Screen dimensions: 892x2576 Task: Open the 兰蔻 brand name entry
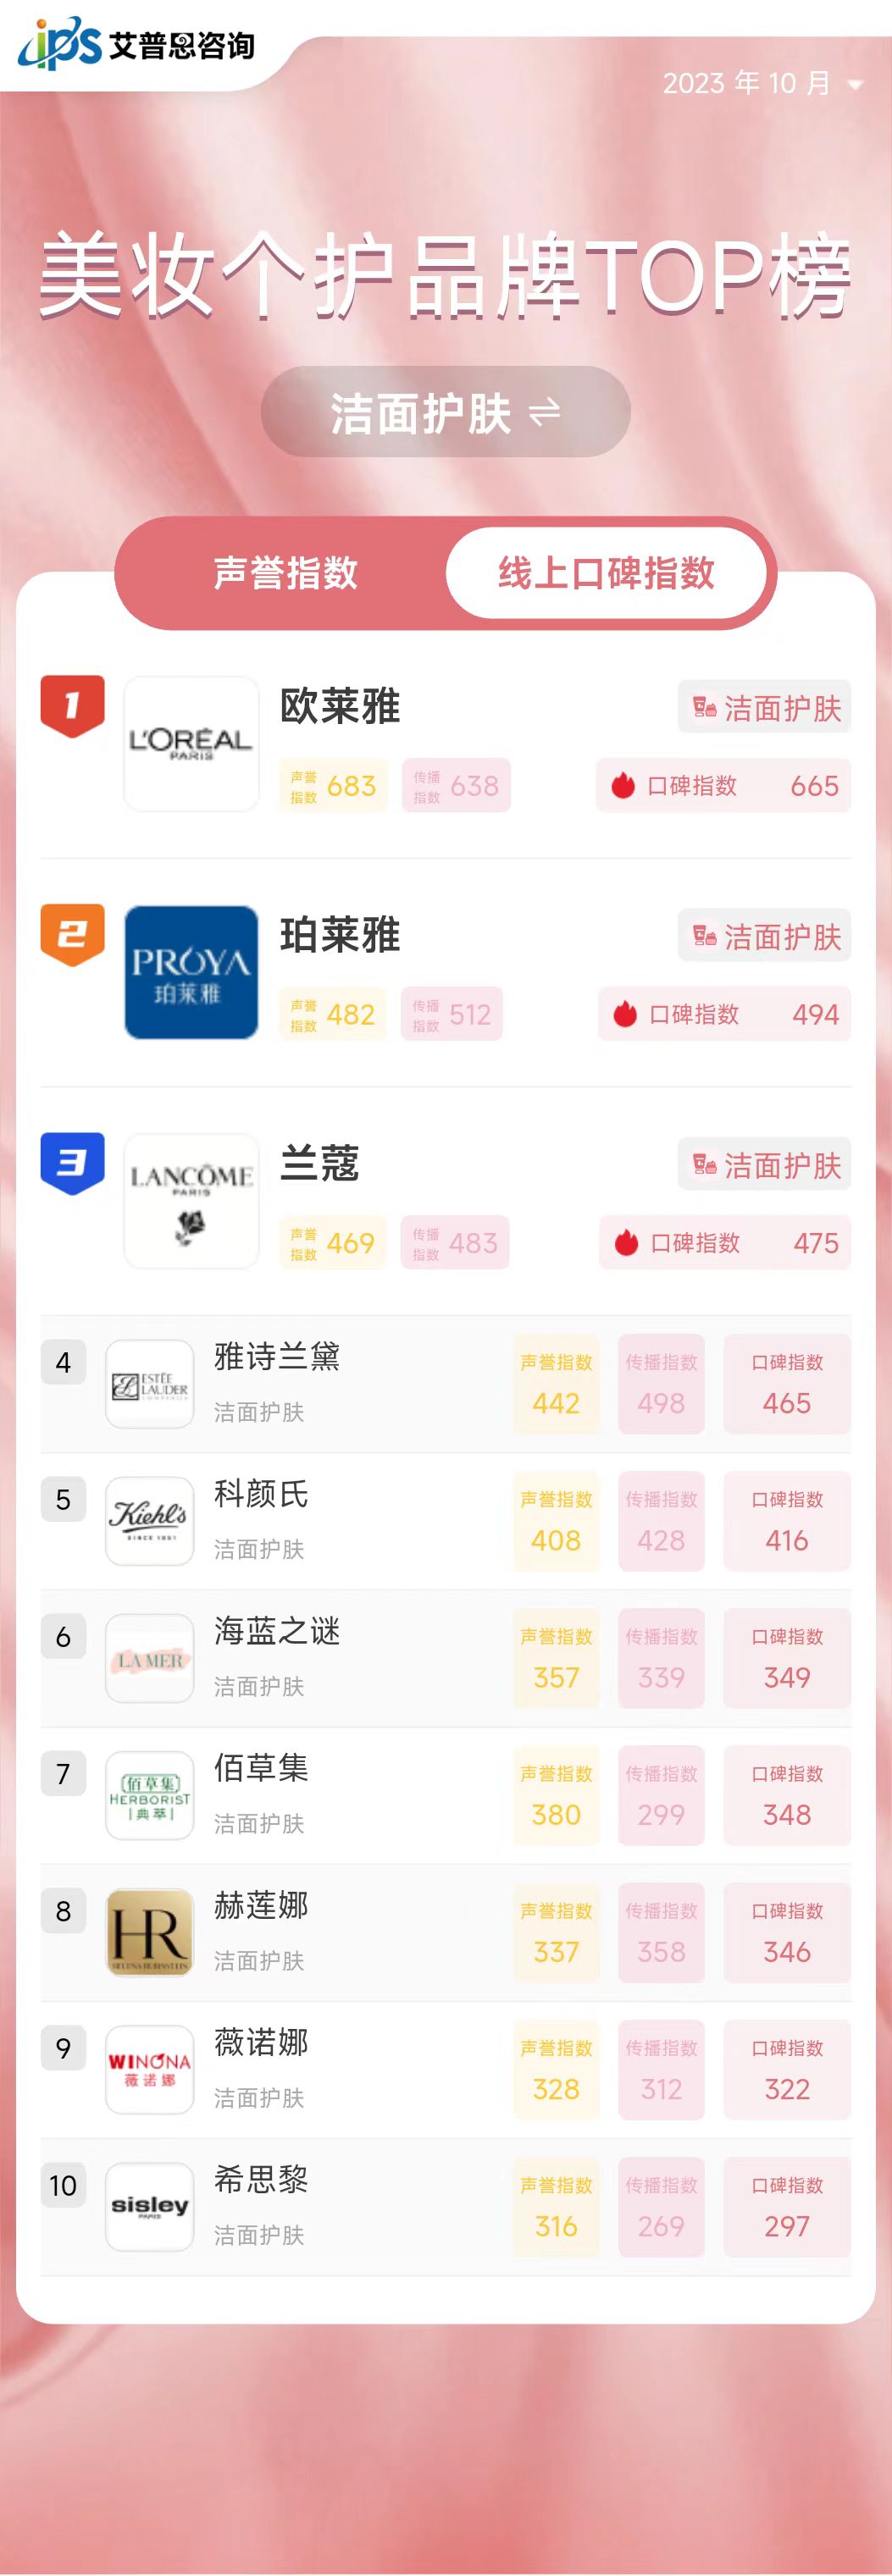click(x=320, y=1163)
